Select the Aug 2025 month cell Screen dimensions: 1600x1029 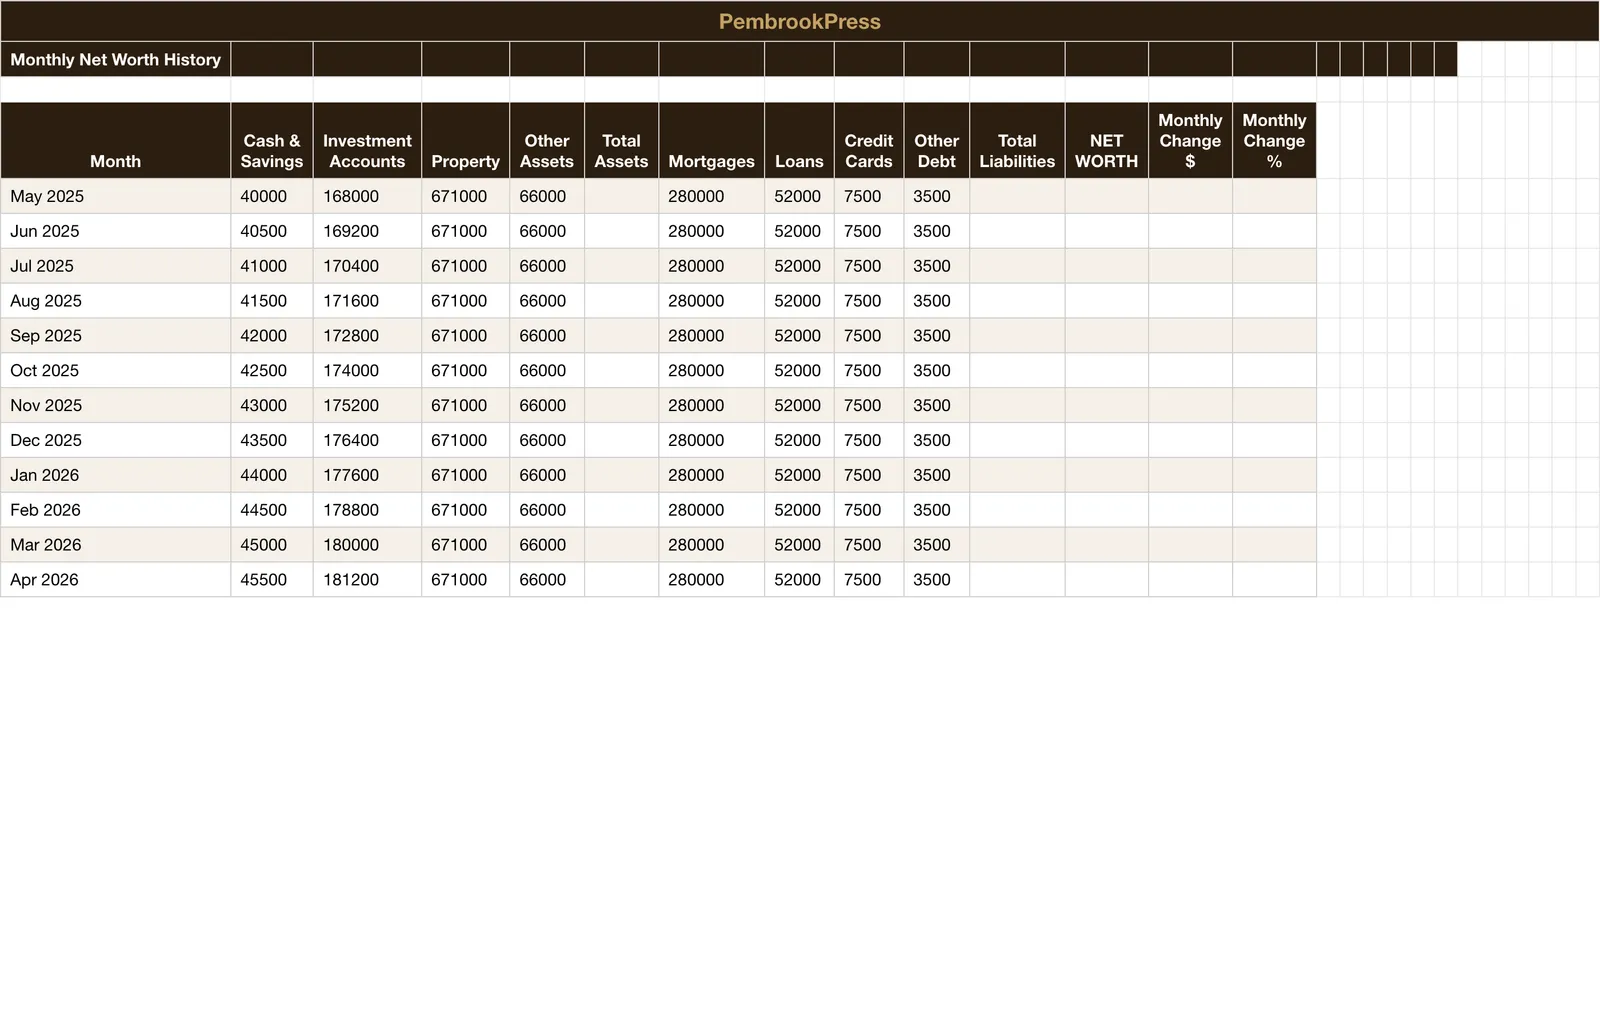point(116,301)
